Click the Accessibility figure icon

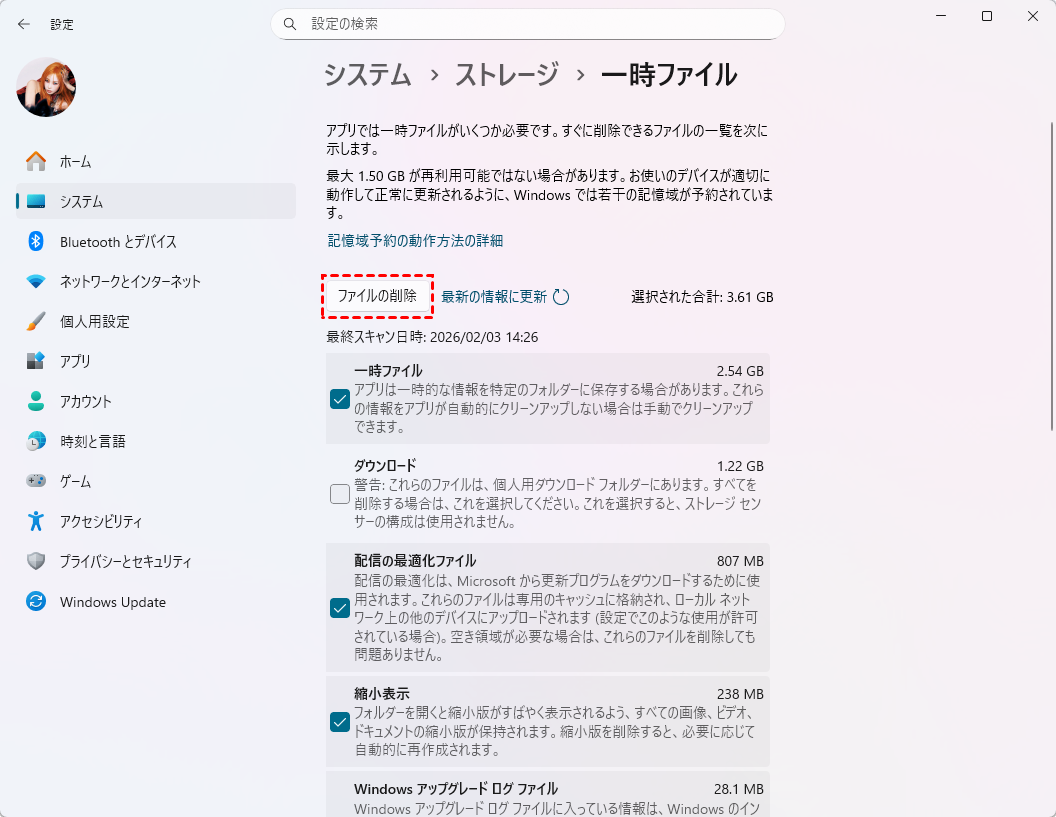pos(36,521)
